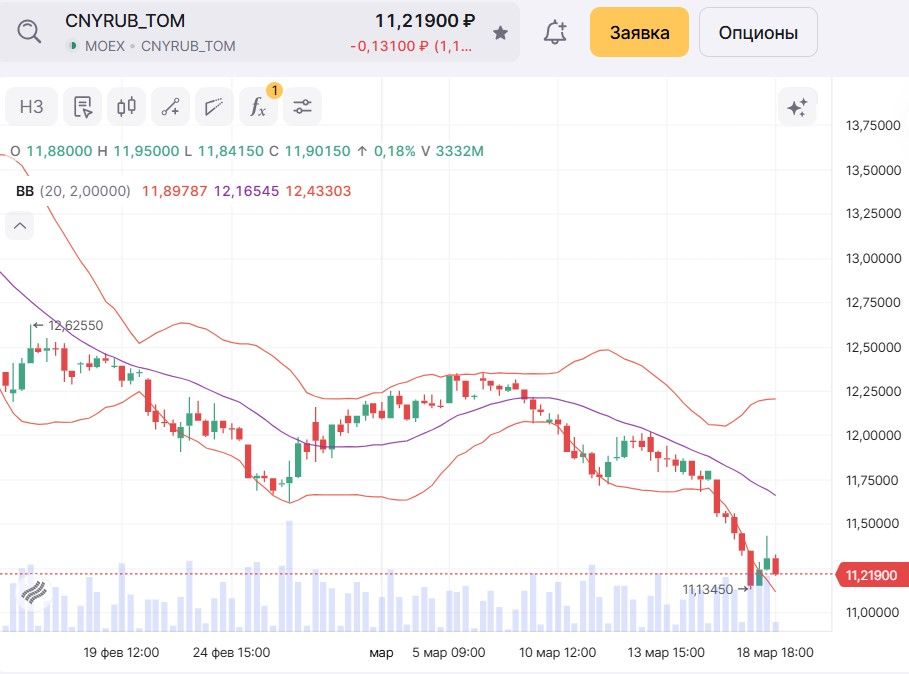The height and width of the screenshot is (674, 909).
Task: Collapse the indicator legend with chevron
Action: tap(20, 226)
